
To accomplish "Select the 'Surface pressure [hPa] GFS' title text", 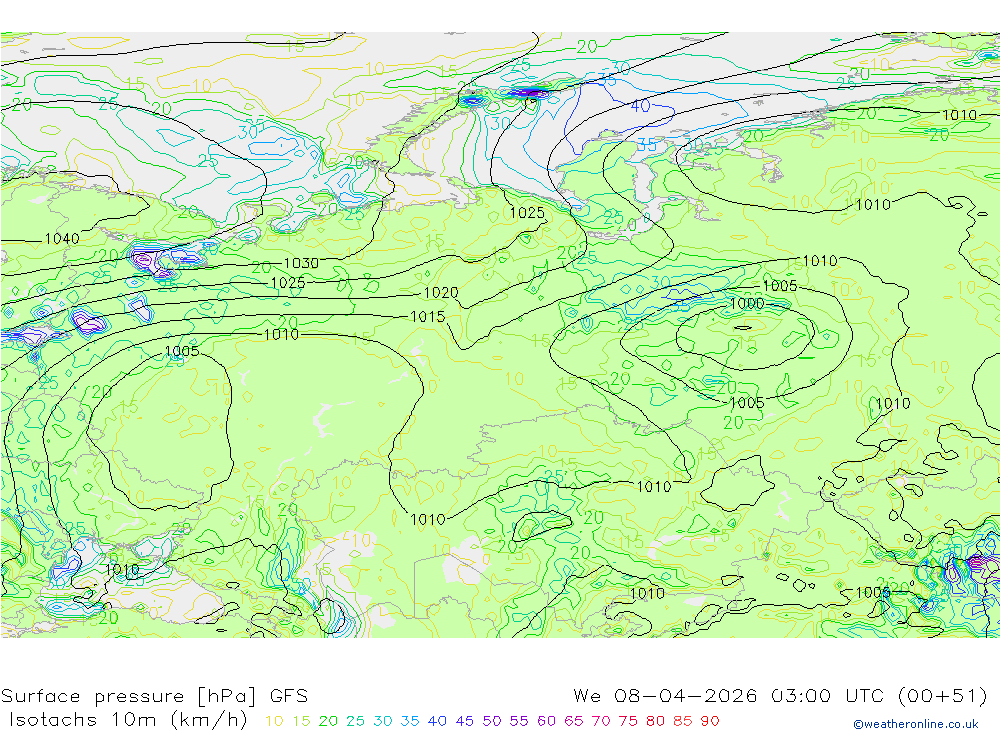I will (x=154, y=696).
